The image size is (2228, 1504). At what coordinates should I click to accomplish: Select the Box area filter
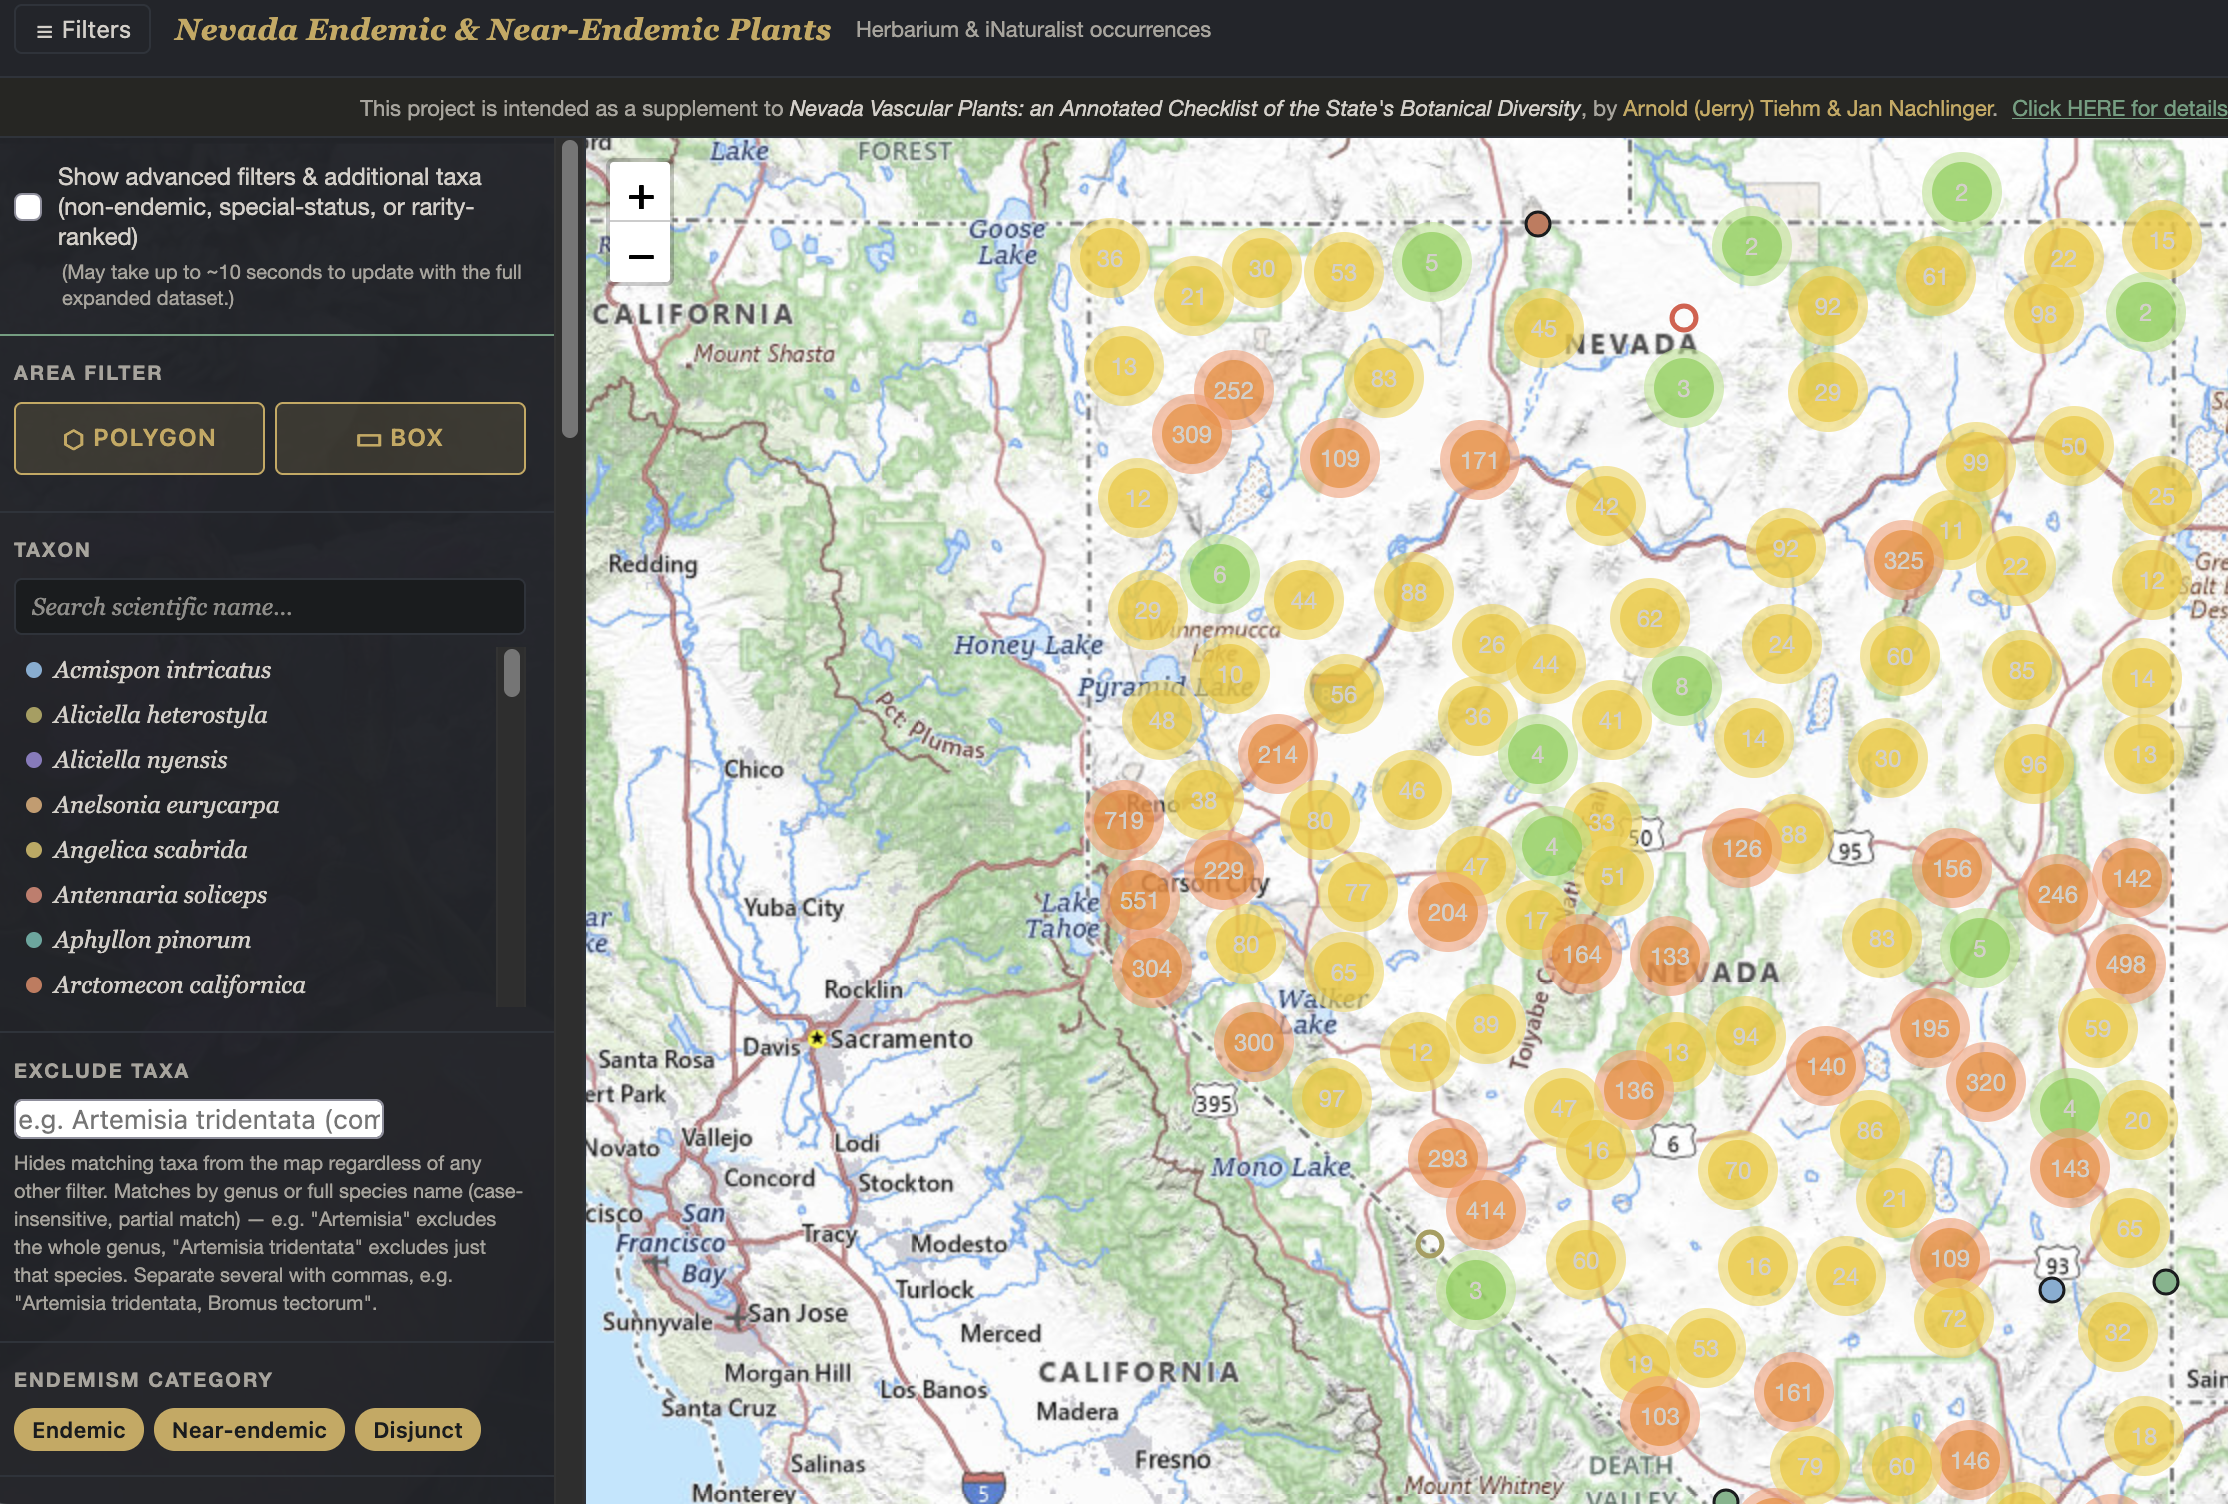point(400,438)
